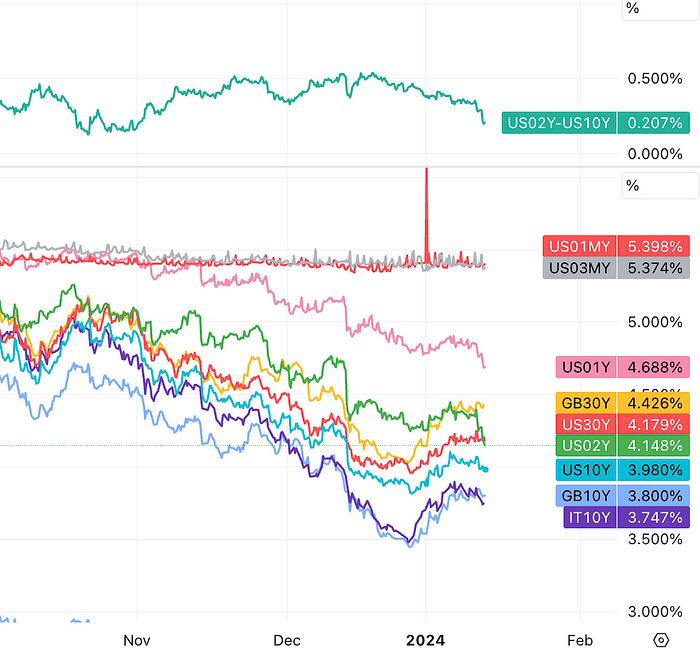Viewport: 700px width, 650px height.
Task: Open the lower pane percent scale menu
Action: [x=632, y=185]
